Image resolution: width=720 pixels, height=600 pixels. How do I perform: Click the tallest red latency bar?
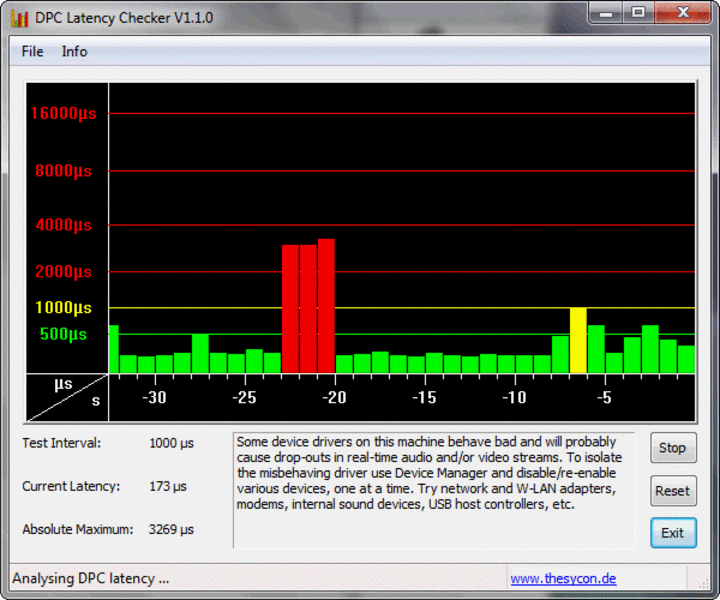(326, 306)
